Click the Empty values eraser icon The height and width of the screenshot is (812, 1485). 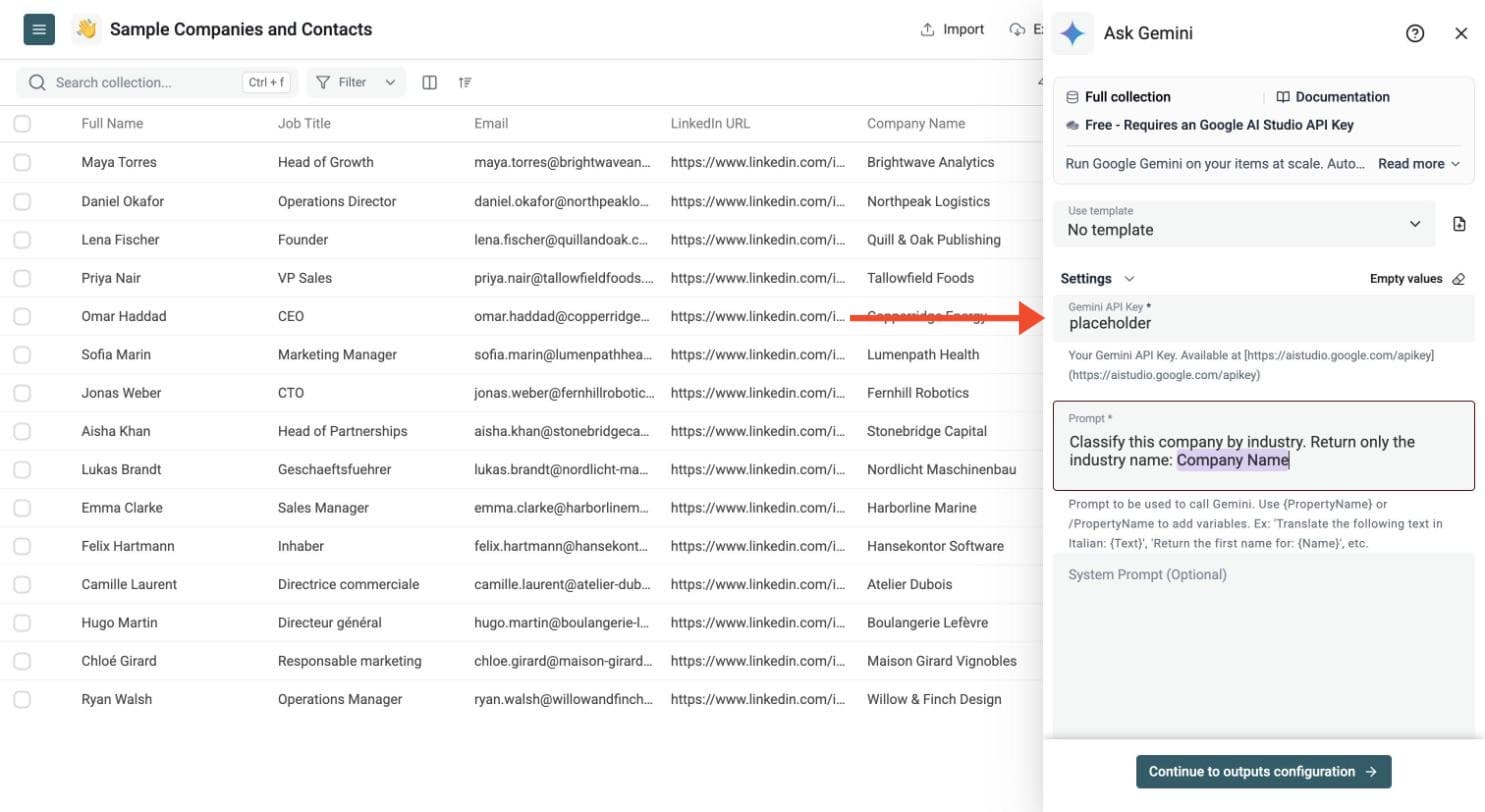[1459, 279]
